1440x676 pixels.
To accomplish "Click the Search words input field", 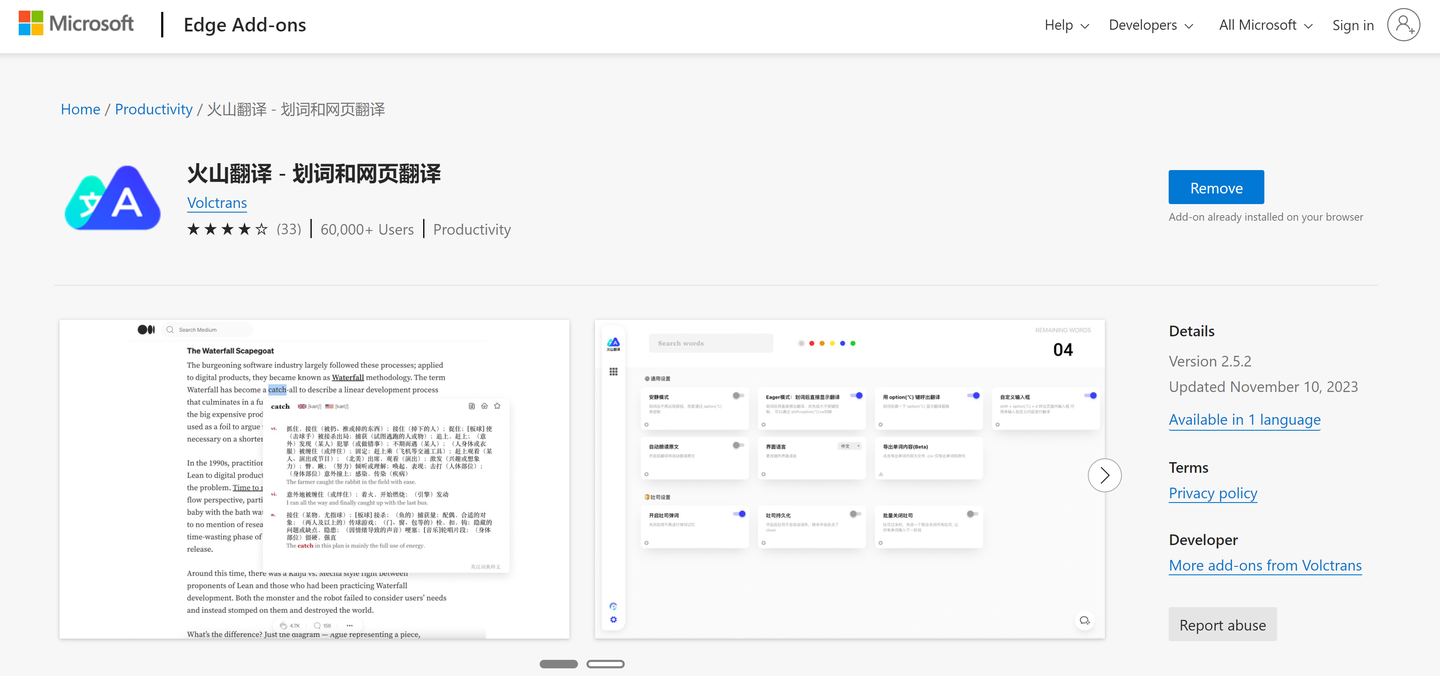I will click(710, 343).
